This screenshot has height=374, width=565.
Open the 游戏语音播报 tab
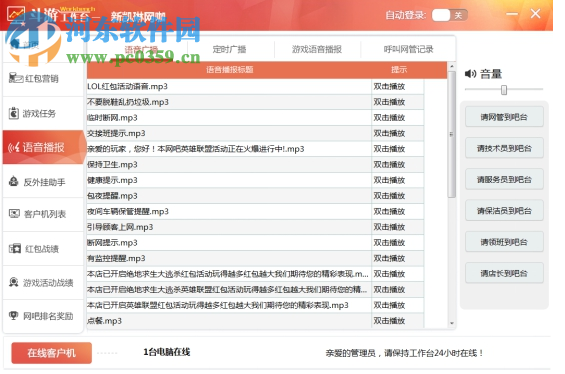tap(317, 49)
